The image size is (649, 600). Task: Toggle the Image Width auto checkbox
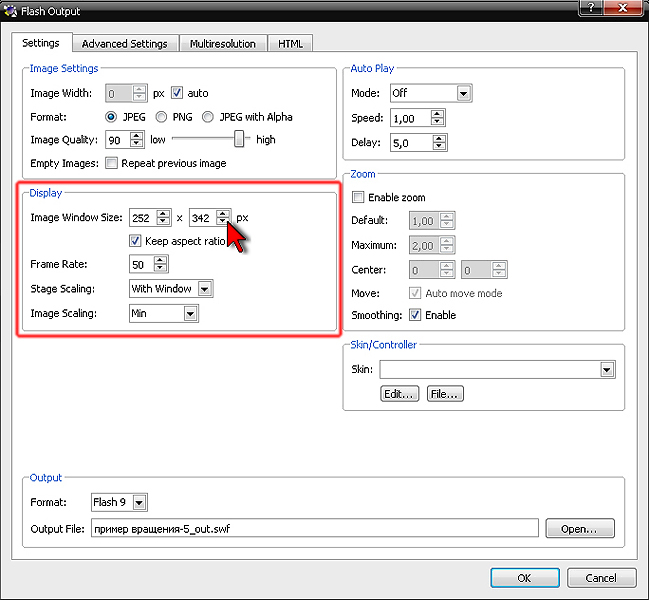[x=177, y=93]
